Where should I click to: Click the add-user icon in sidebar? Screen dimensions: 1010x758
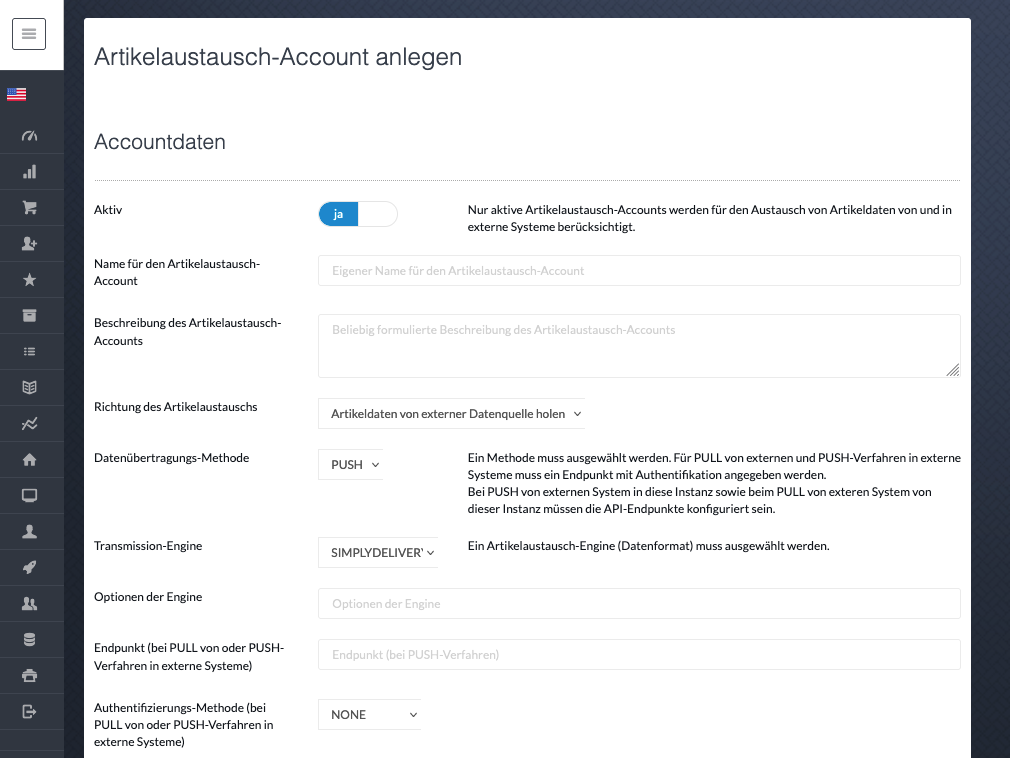pyautogui.click(x=30, y=244)
